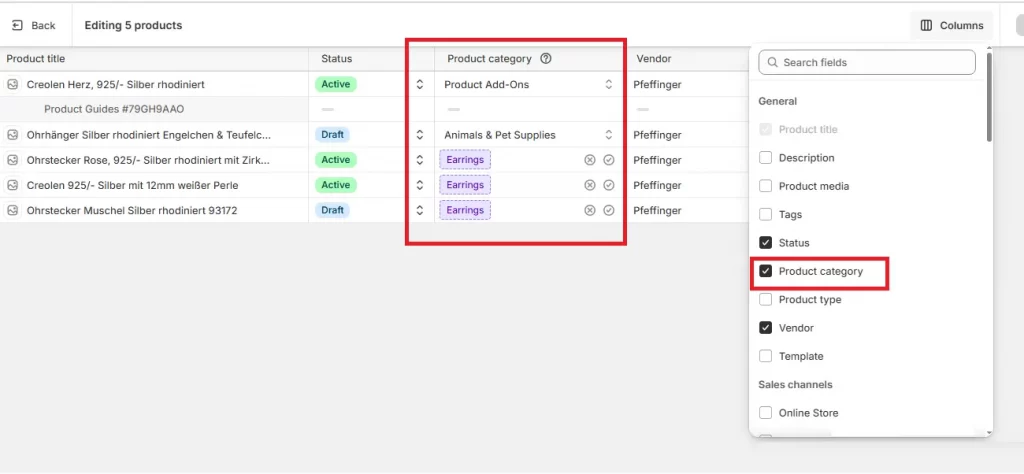Screen dimensions: 1024x474
Task: Open the Columns picker button
Action: click(952, 25)
